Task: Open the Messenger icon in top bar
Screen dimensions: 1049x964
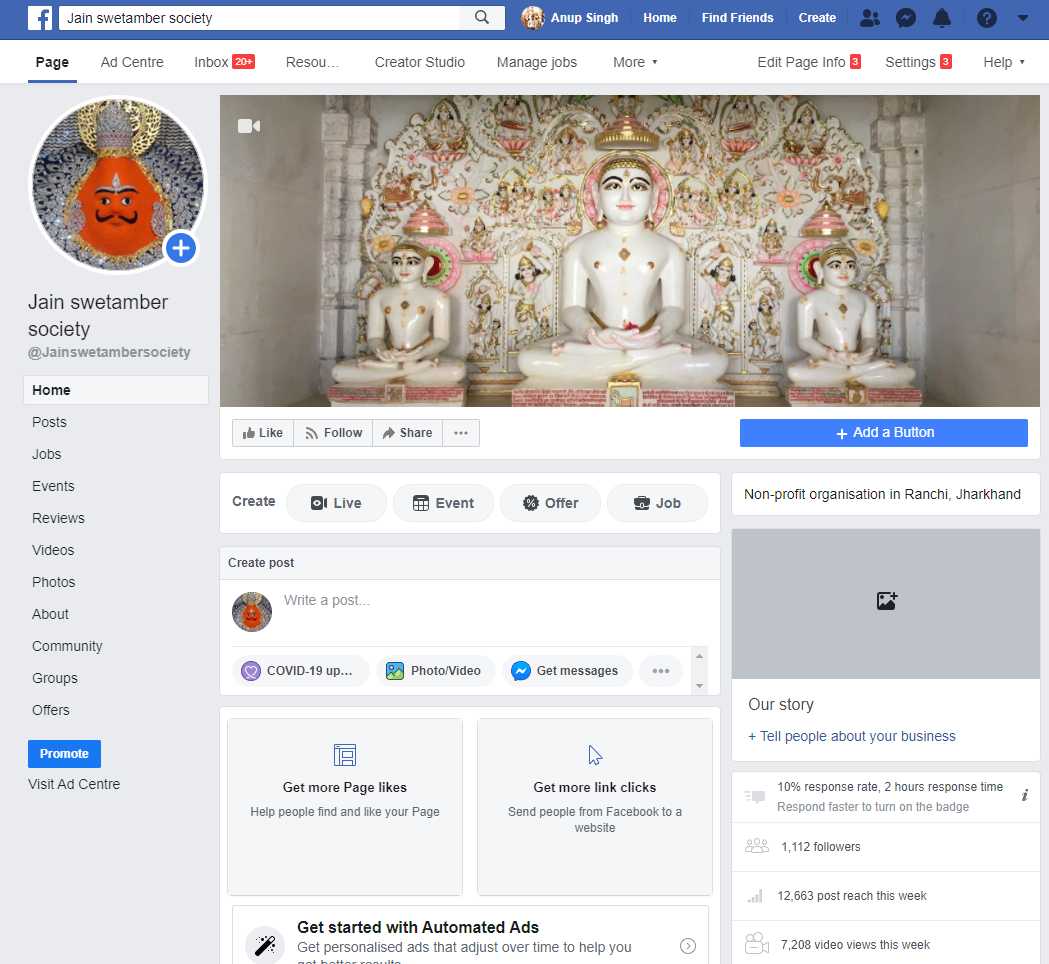Action: tap(906, 18)
